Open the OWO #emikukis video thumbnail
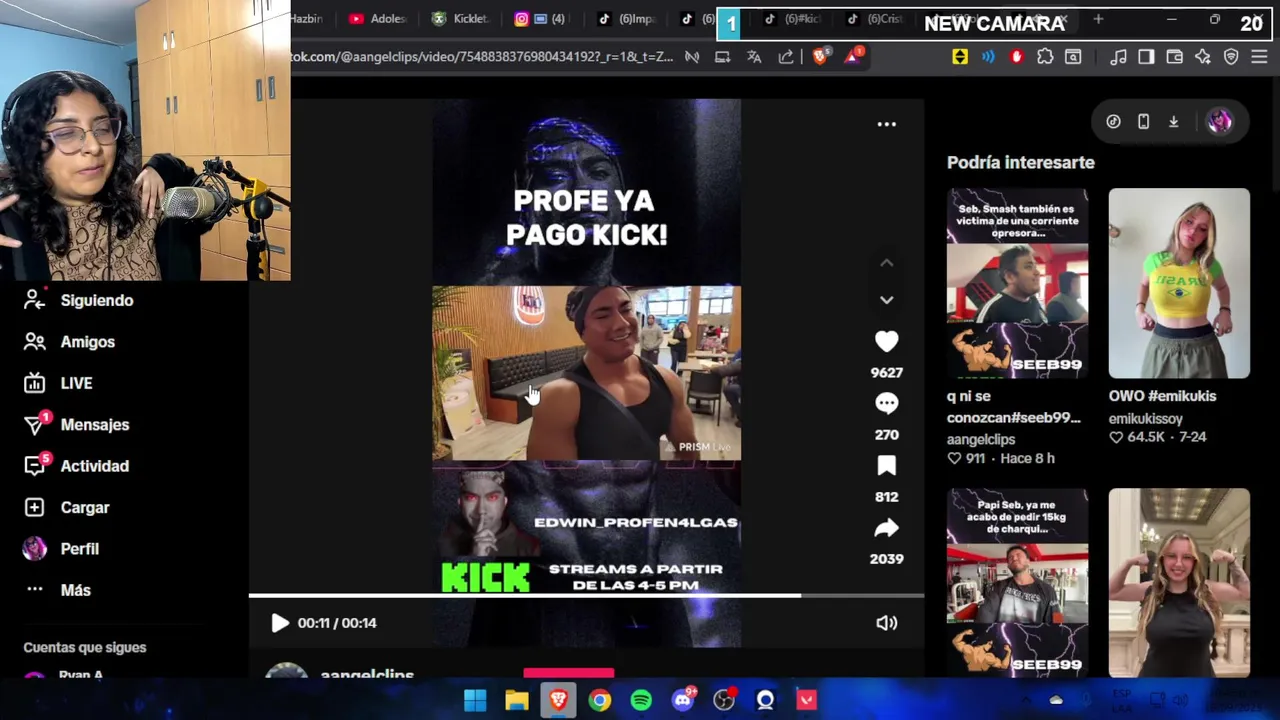 point(1179,283)
